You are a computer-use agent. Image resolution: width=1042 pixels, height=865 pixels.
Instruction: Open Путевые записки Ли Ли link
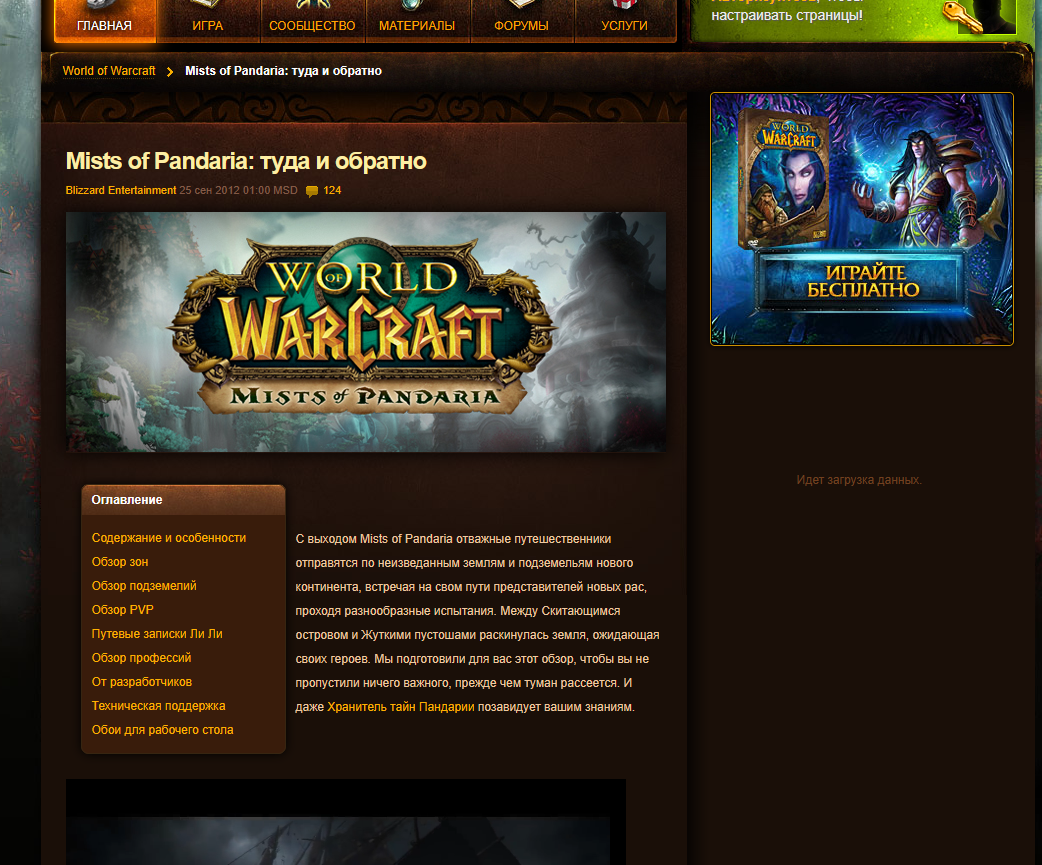(157, 634)
